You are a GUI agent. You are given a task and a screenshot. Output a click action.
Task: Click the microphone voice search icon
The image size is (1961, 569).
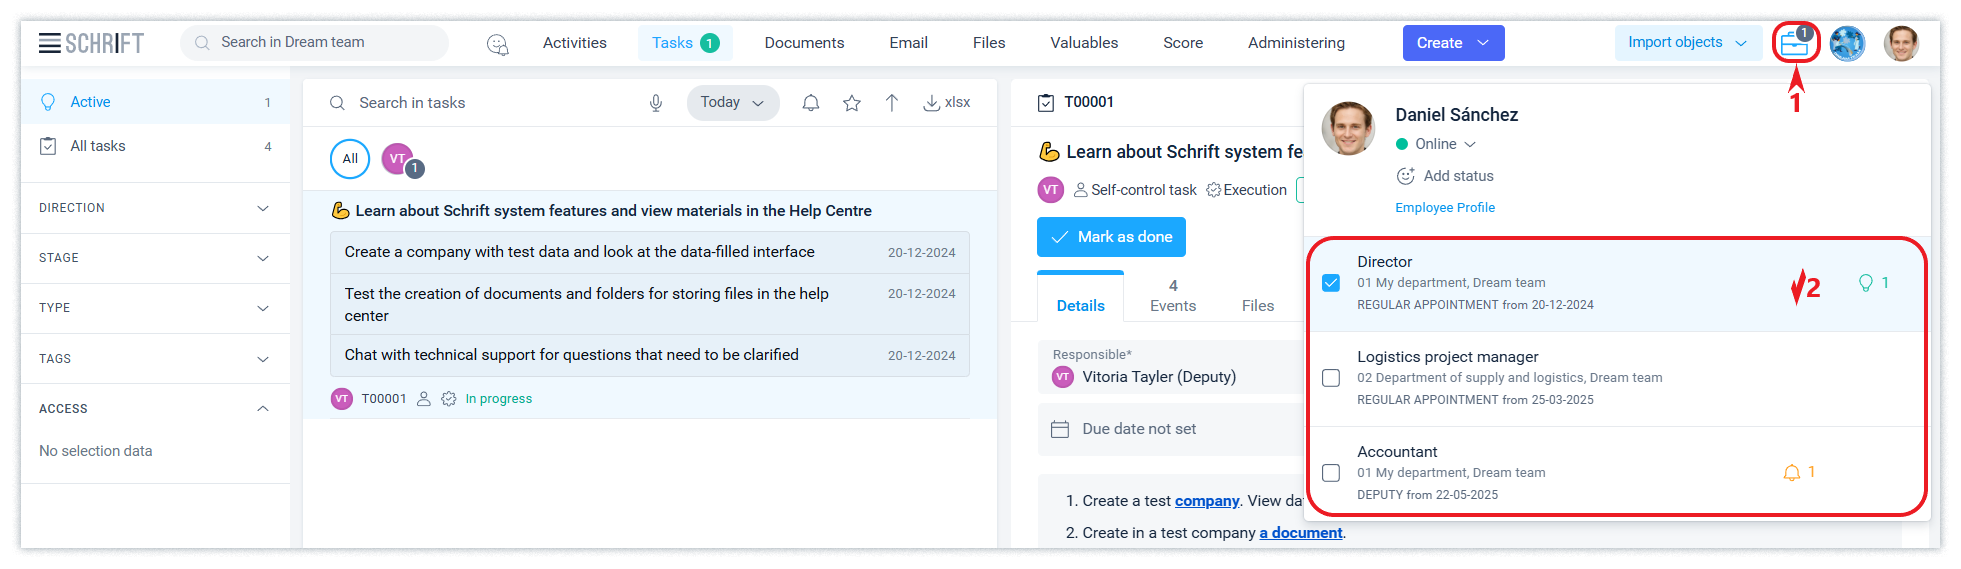pos(656,103)
